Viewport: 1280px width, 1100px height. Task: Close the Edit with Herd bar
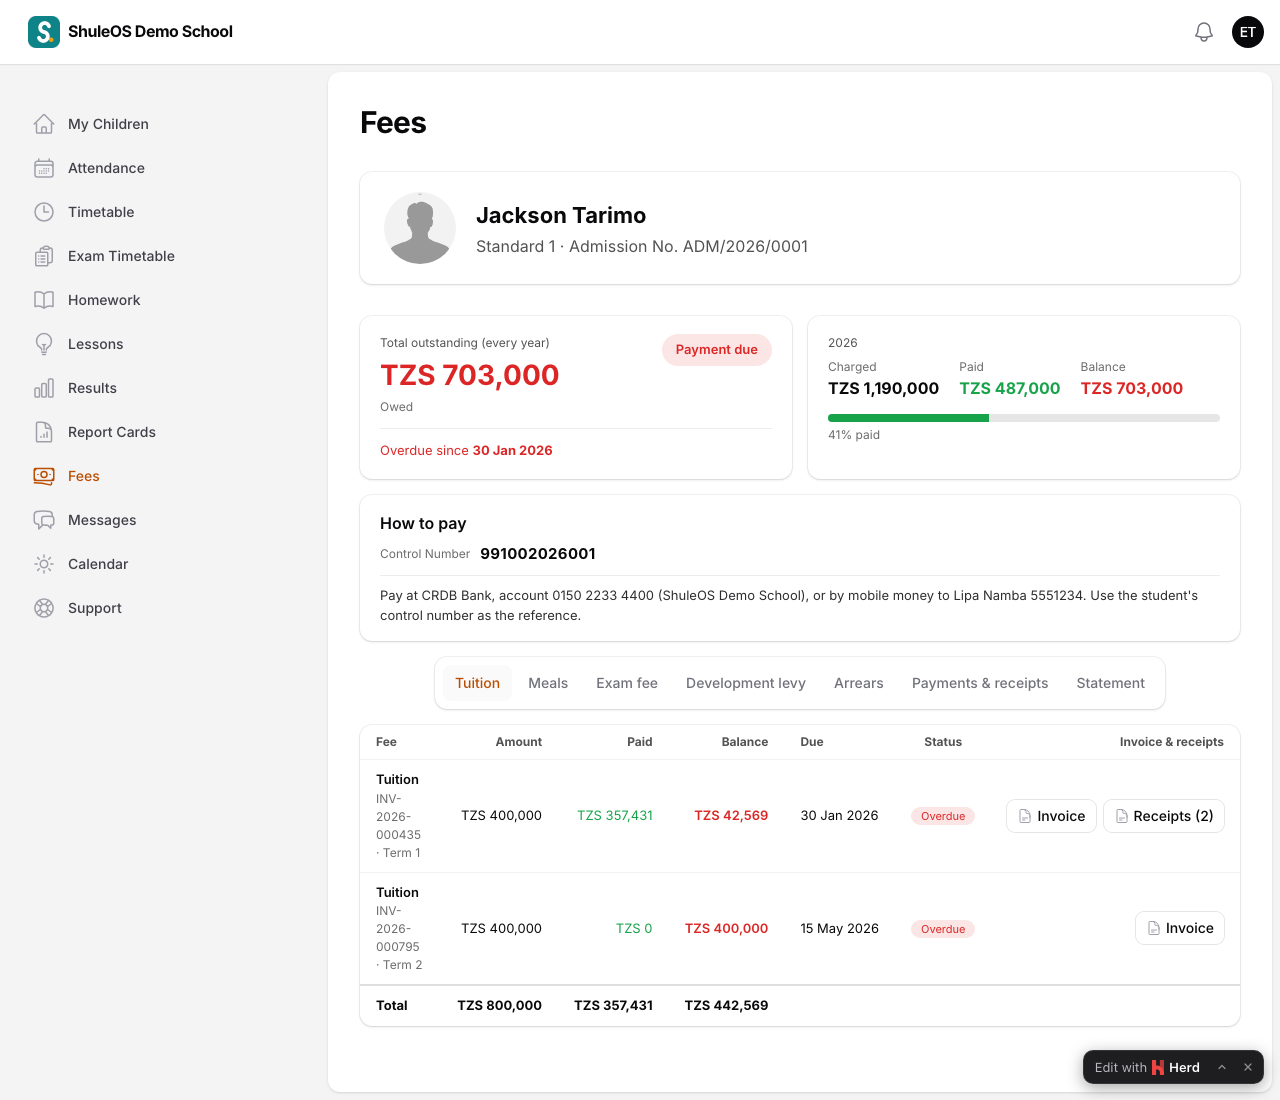click(x=1248, y=1067)
